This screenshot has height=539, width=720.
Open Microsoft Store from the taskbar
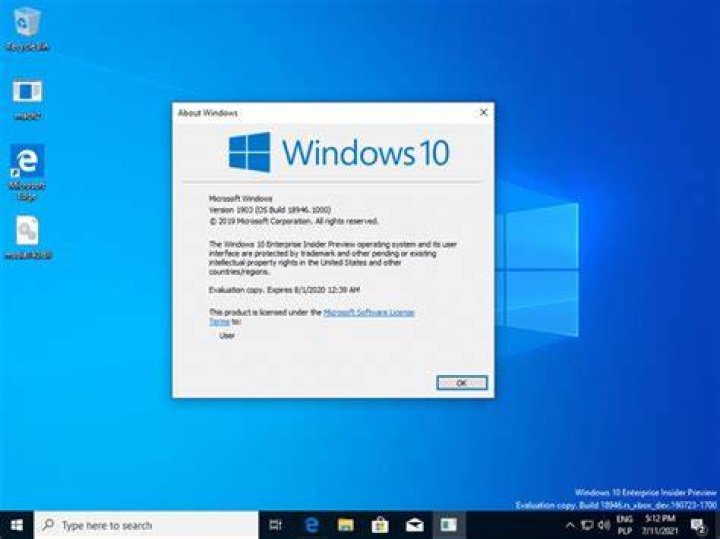pos(380,525)
